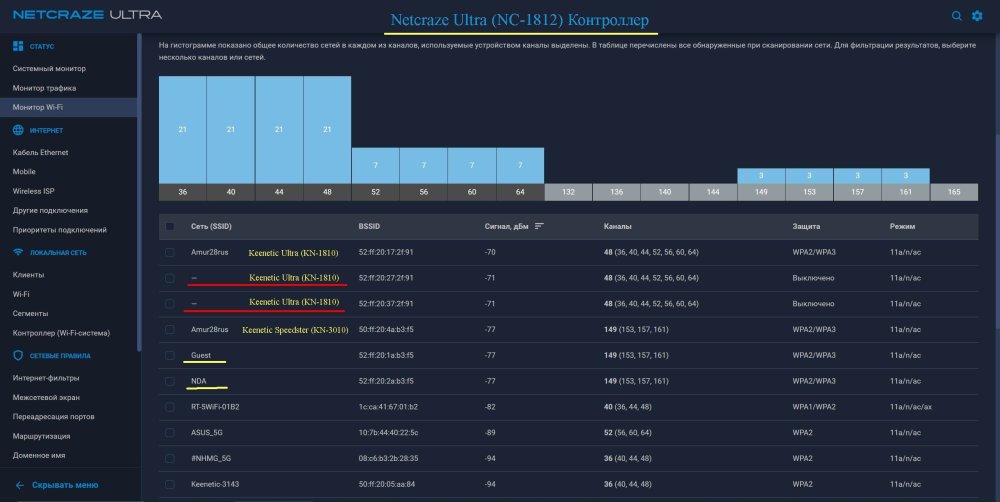Click 11a/n/ac/ax mode cell

[911, 407]
